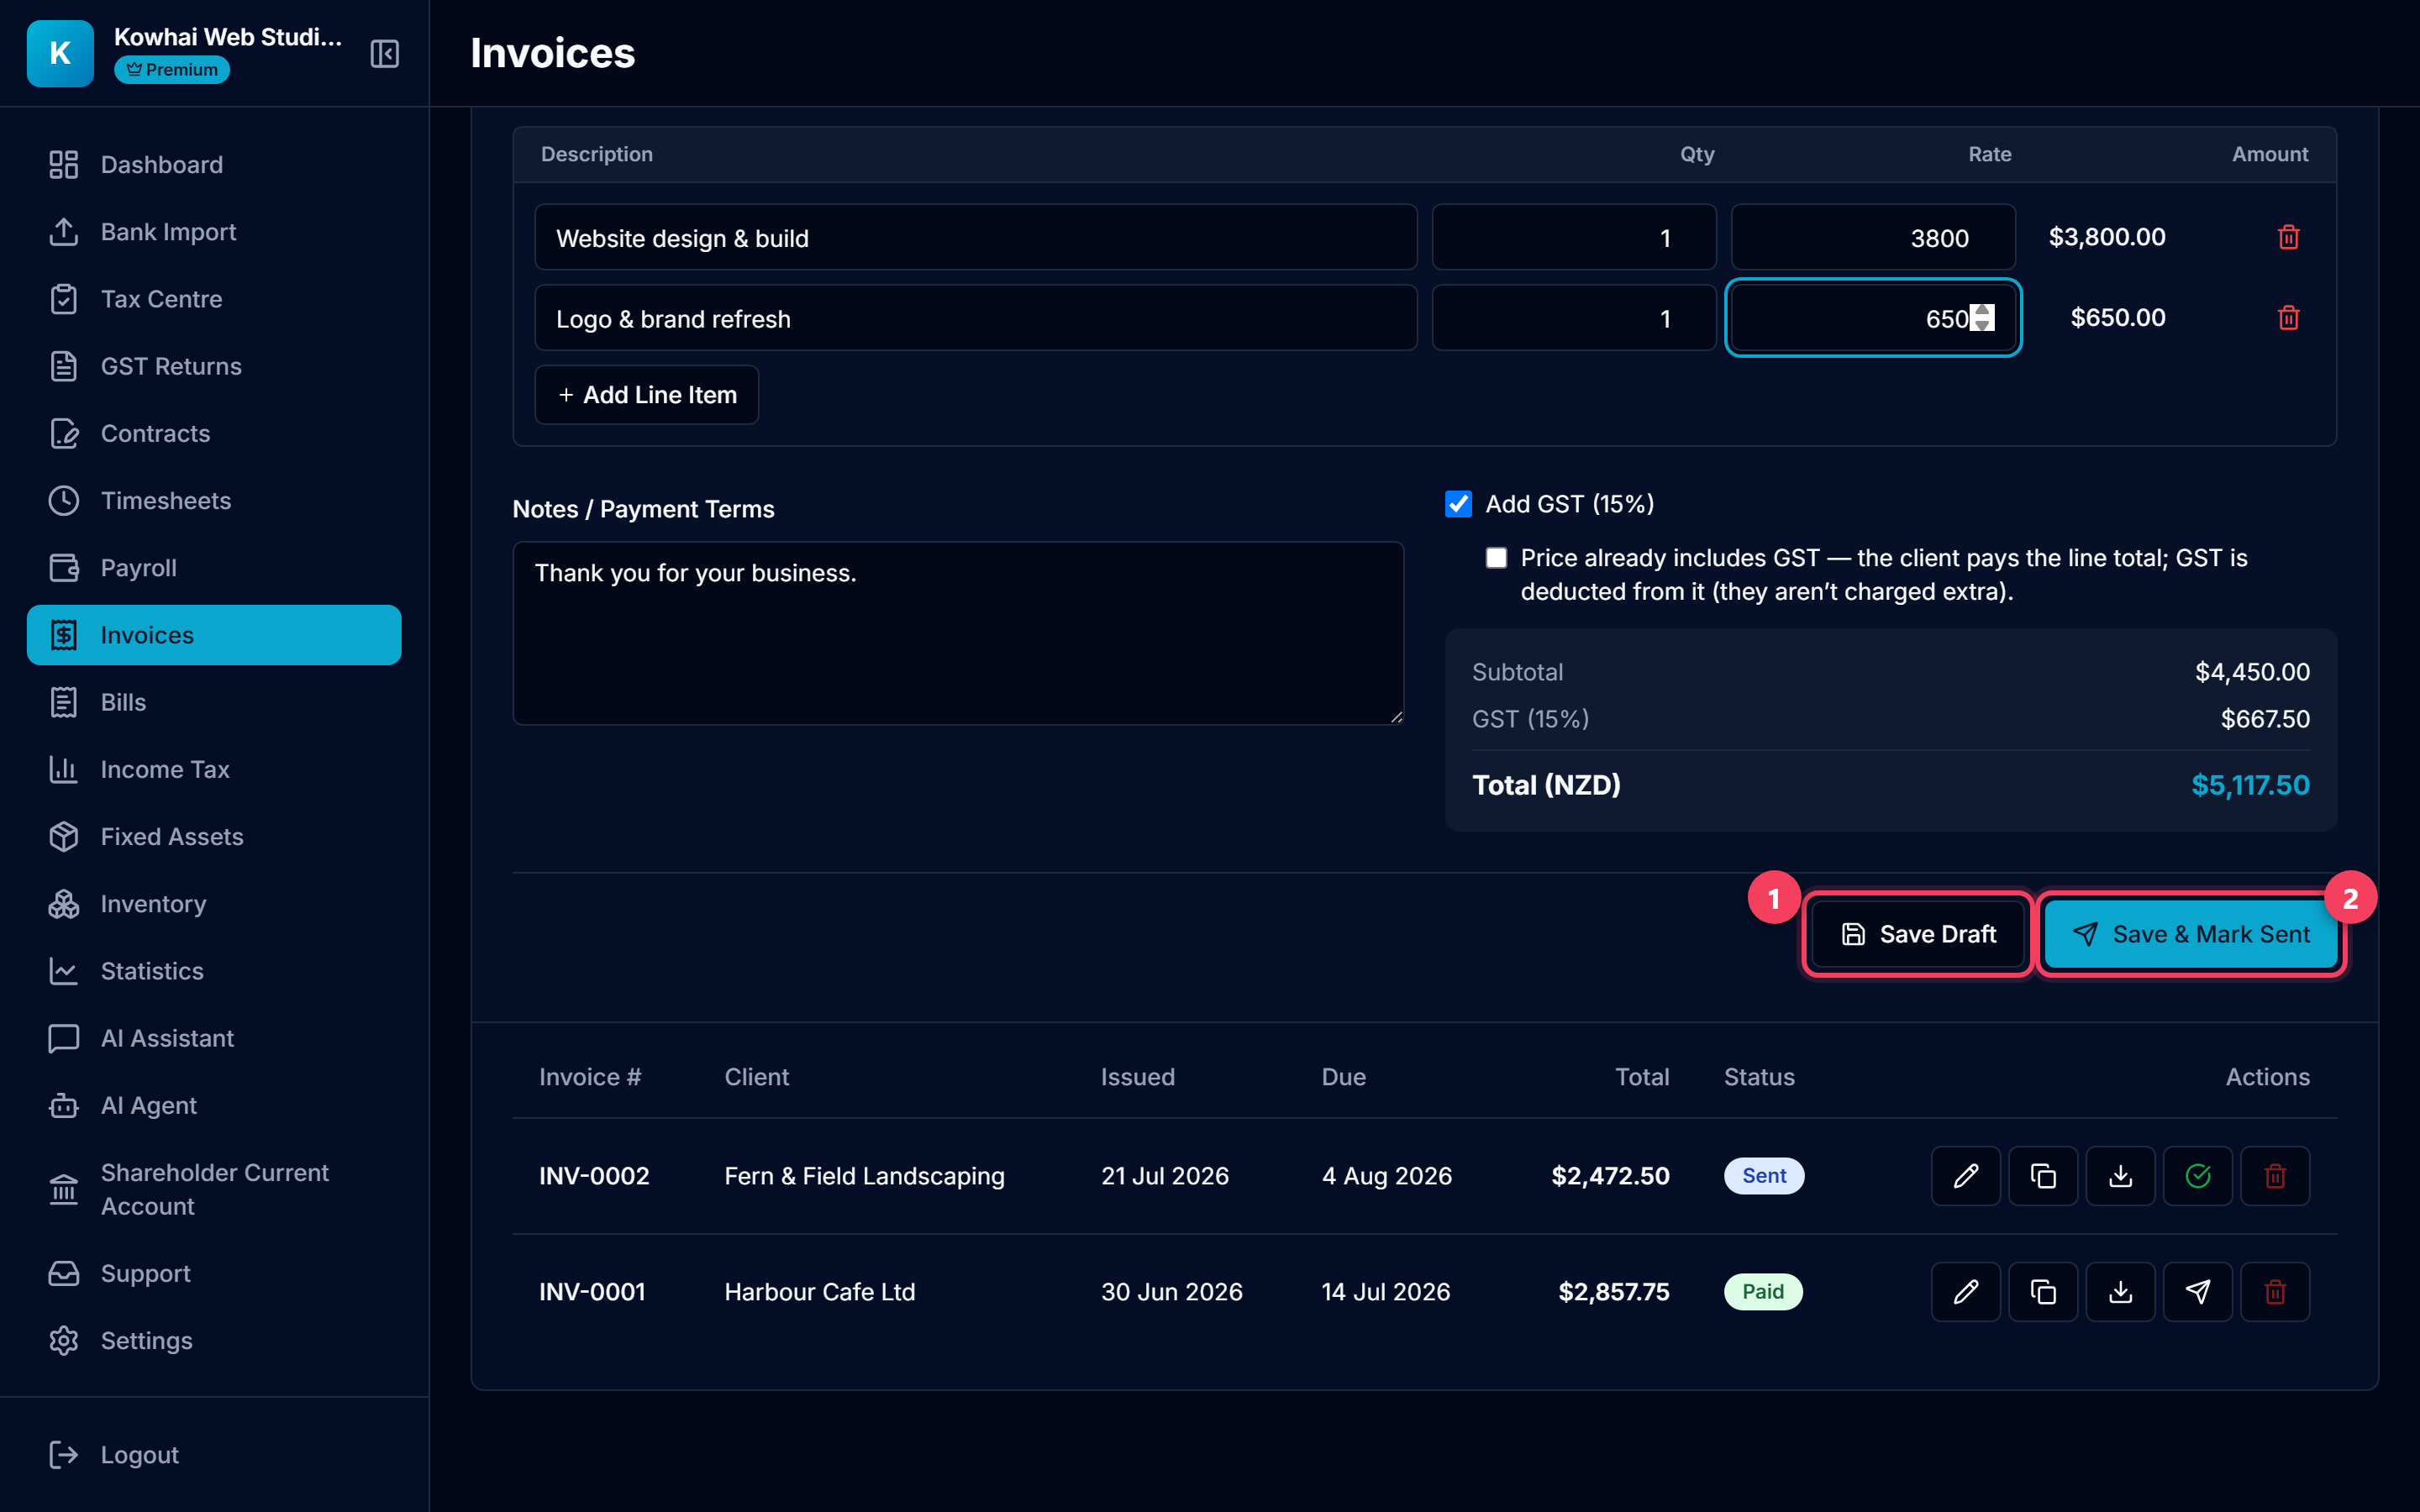Duplicate invoice INV-0002
This screenshot has width=2420, height=1512.
click(x=2042, y=1176)
